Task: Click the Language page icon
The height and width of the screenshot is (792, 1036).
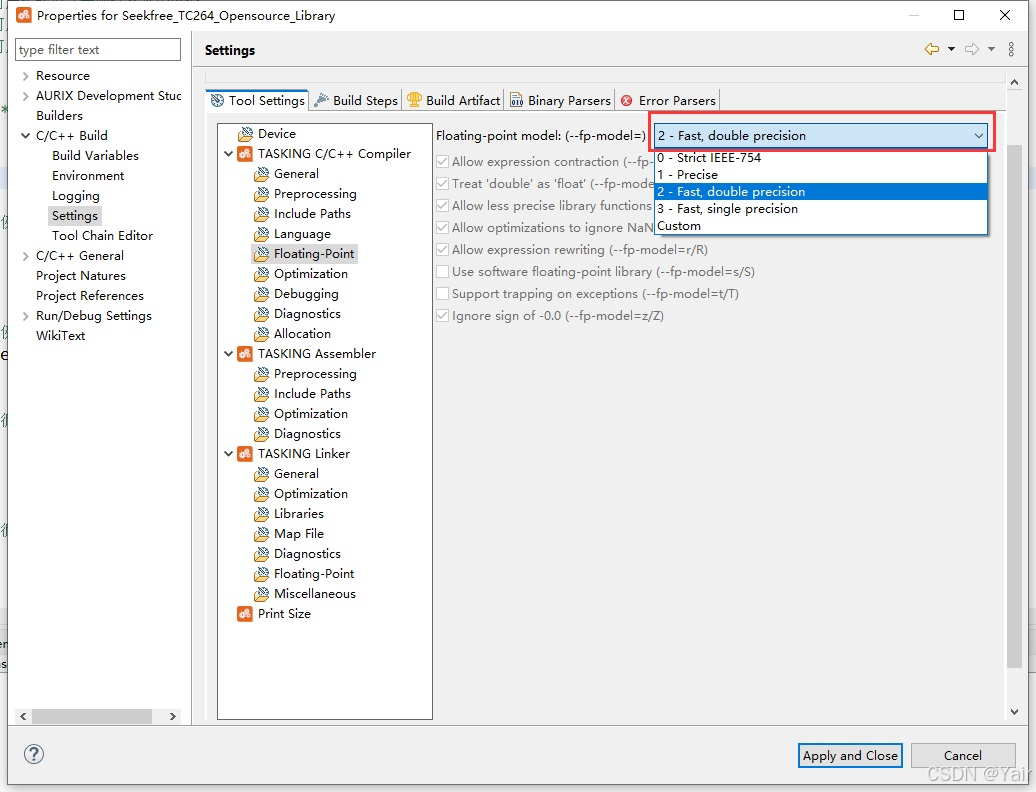Action: pos(262,234)
